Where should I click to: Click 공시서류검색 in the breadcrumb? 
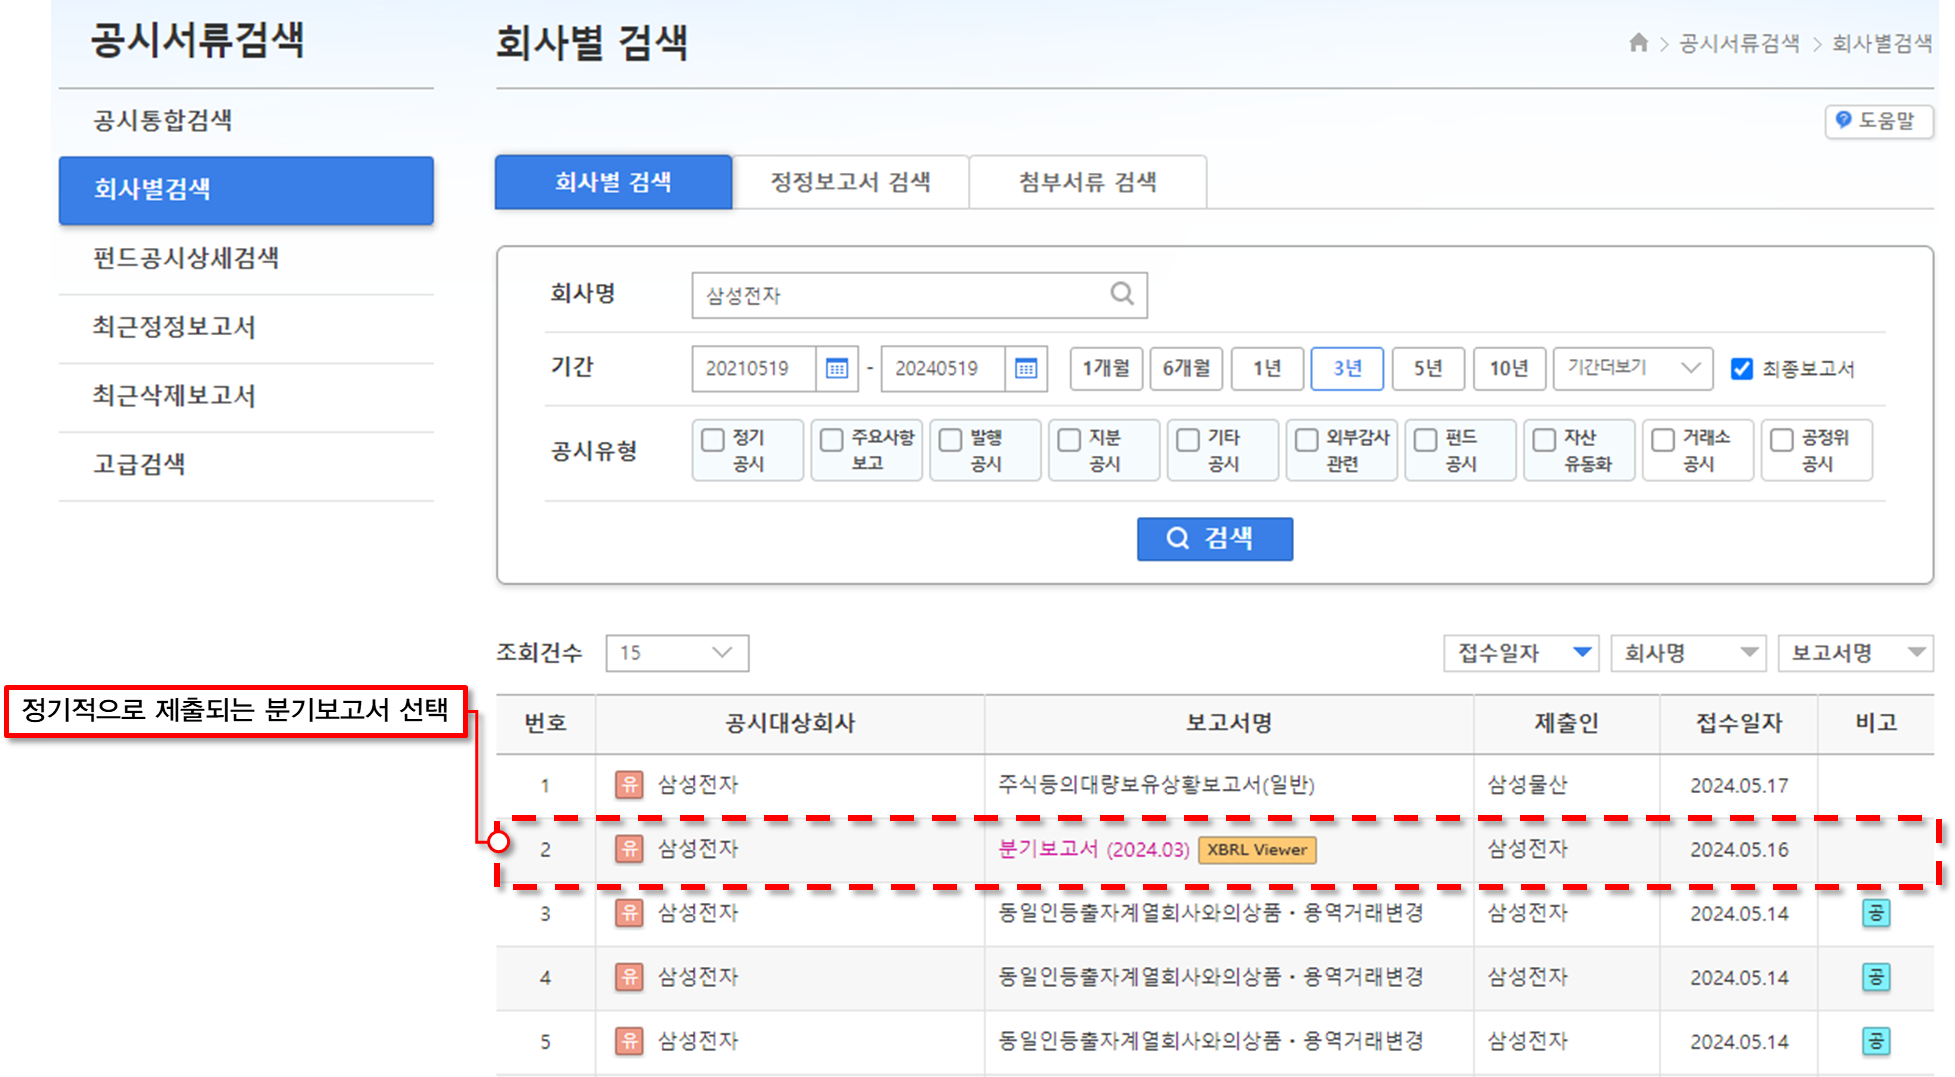coord(1739,43)
